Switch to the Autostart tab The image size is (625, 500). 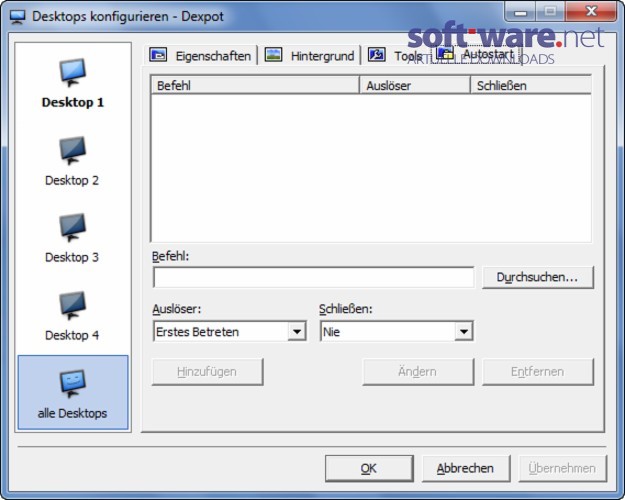pyautogui.click(x=476, y=54)
